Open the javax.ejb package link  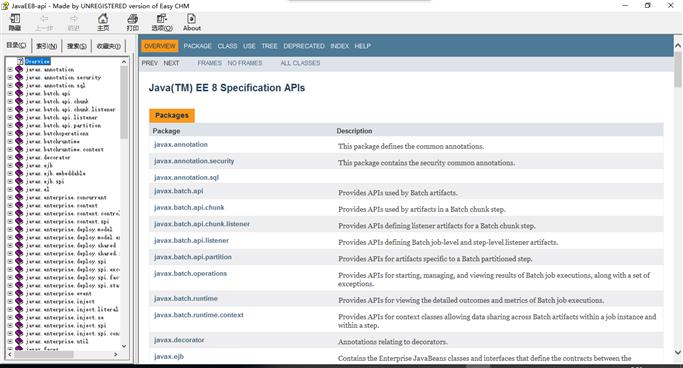(x=169, y=356)
